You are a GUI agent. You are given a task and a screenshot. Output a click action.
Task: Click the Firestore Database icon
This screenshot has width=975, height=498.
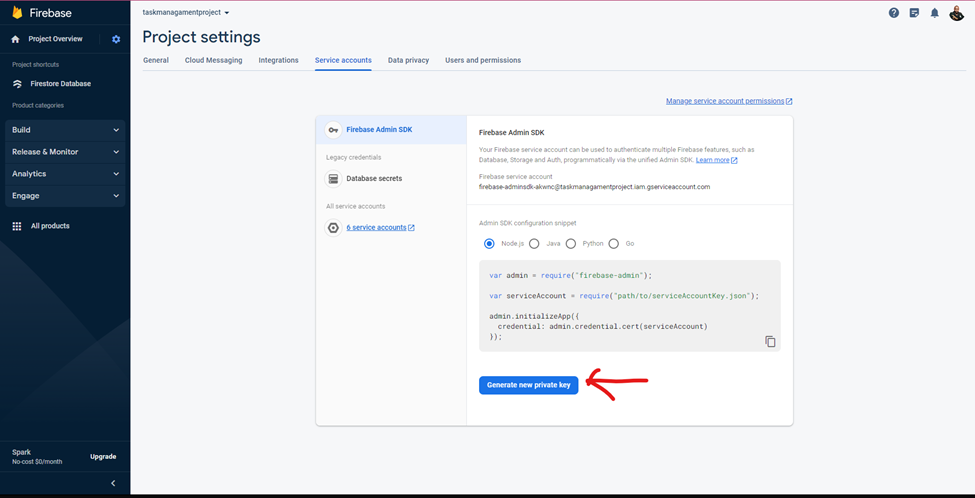click(17, 84)
